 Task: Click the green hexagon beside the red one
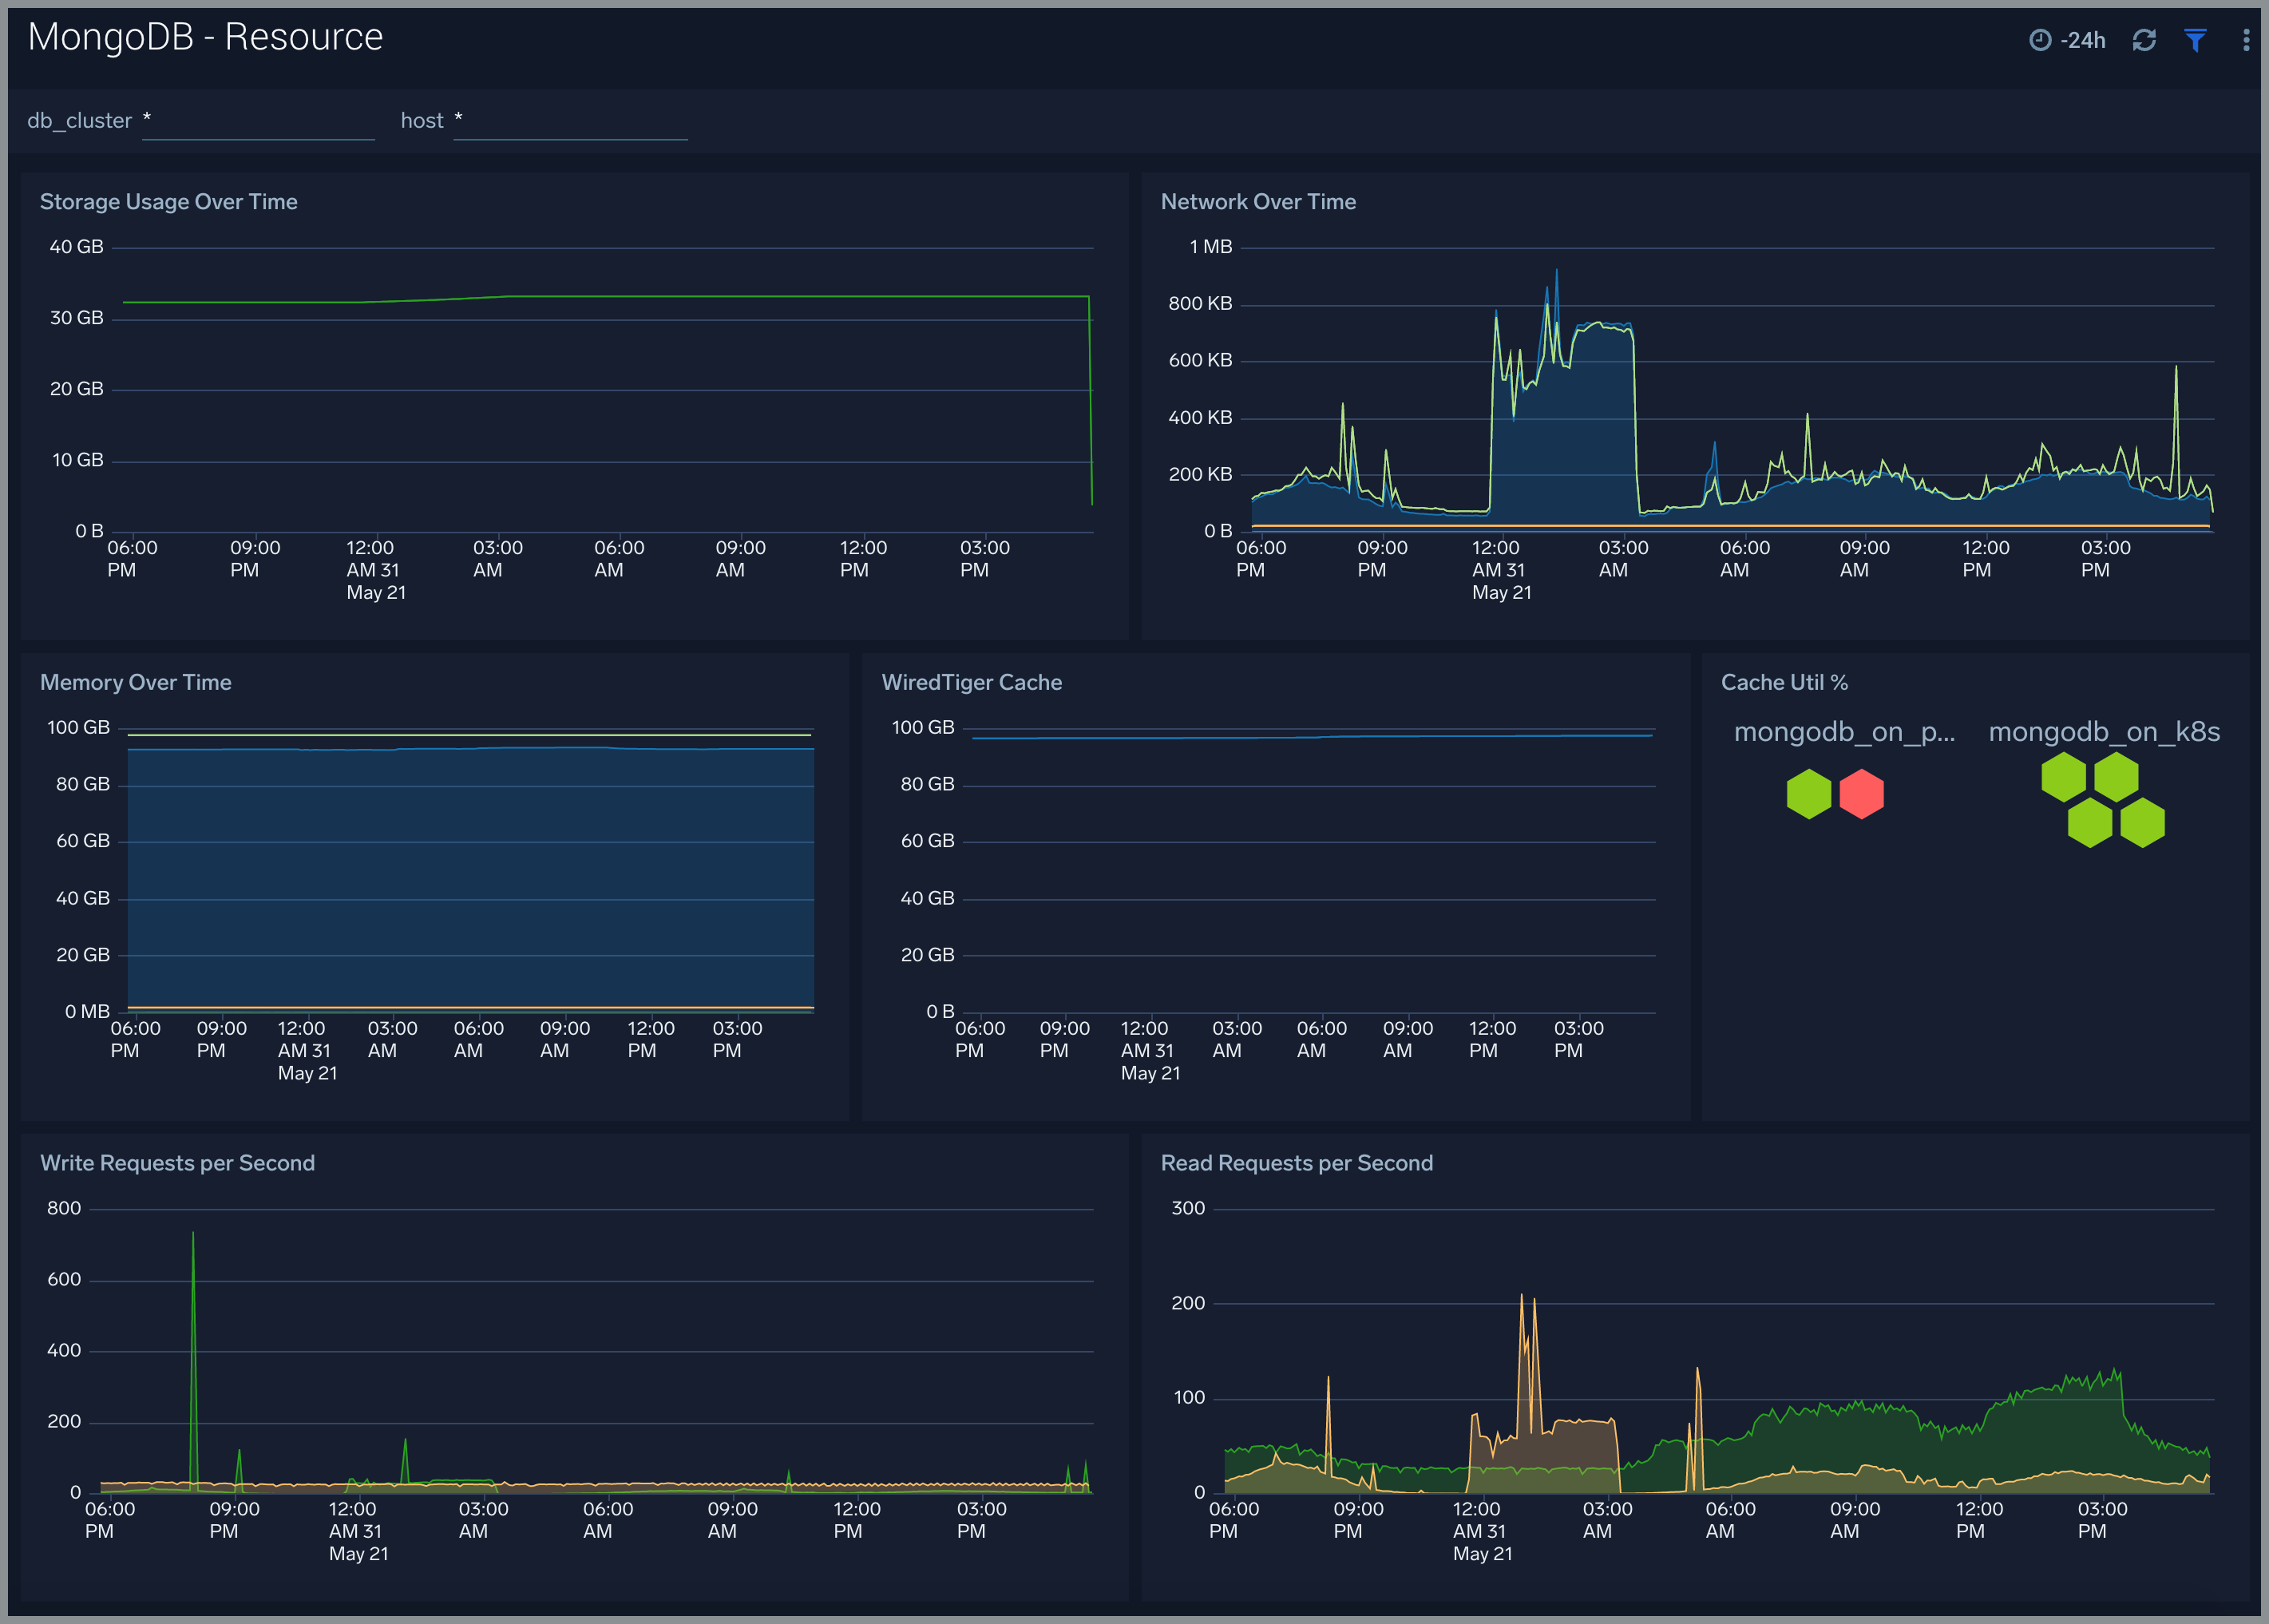point(1808,794)
